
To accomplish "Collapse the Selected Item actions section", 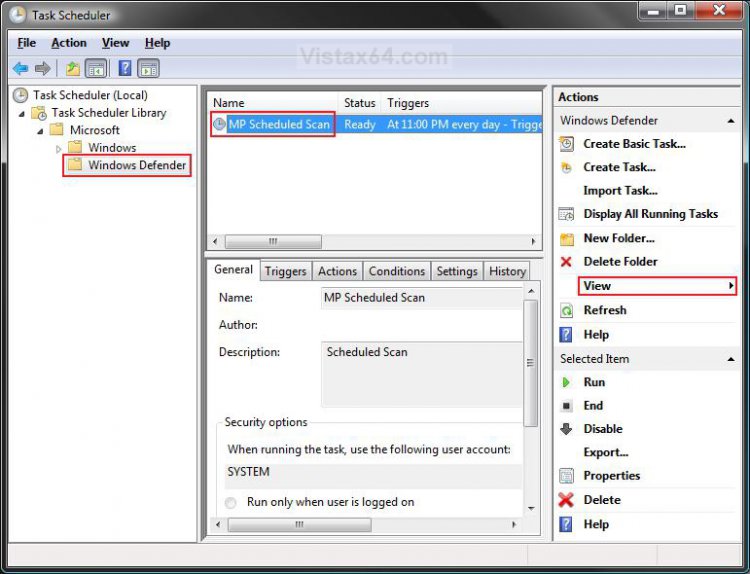I will click(731, 359).
